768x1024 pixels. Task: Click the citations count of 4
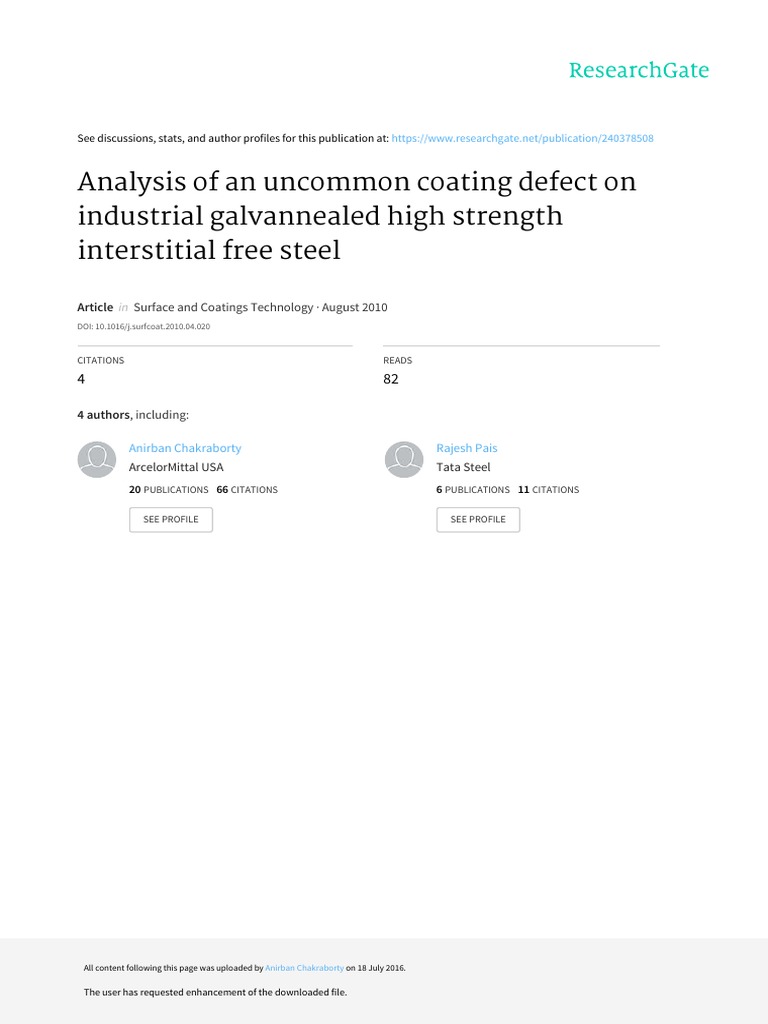point(82,379)
